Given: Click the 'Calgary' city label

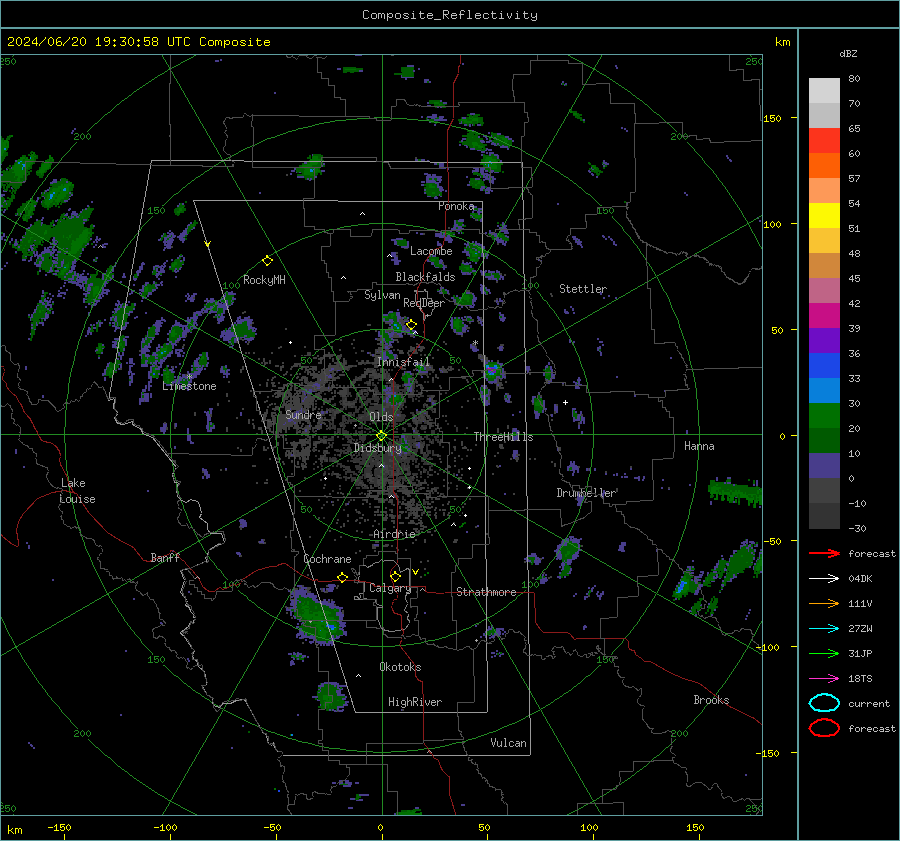Looking at the screenshot, I should tap(390, 588).
